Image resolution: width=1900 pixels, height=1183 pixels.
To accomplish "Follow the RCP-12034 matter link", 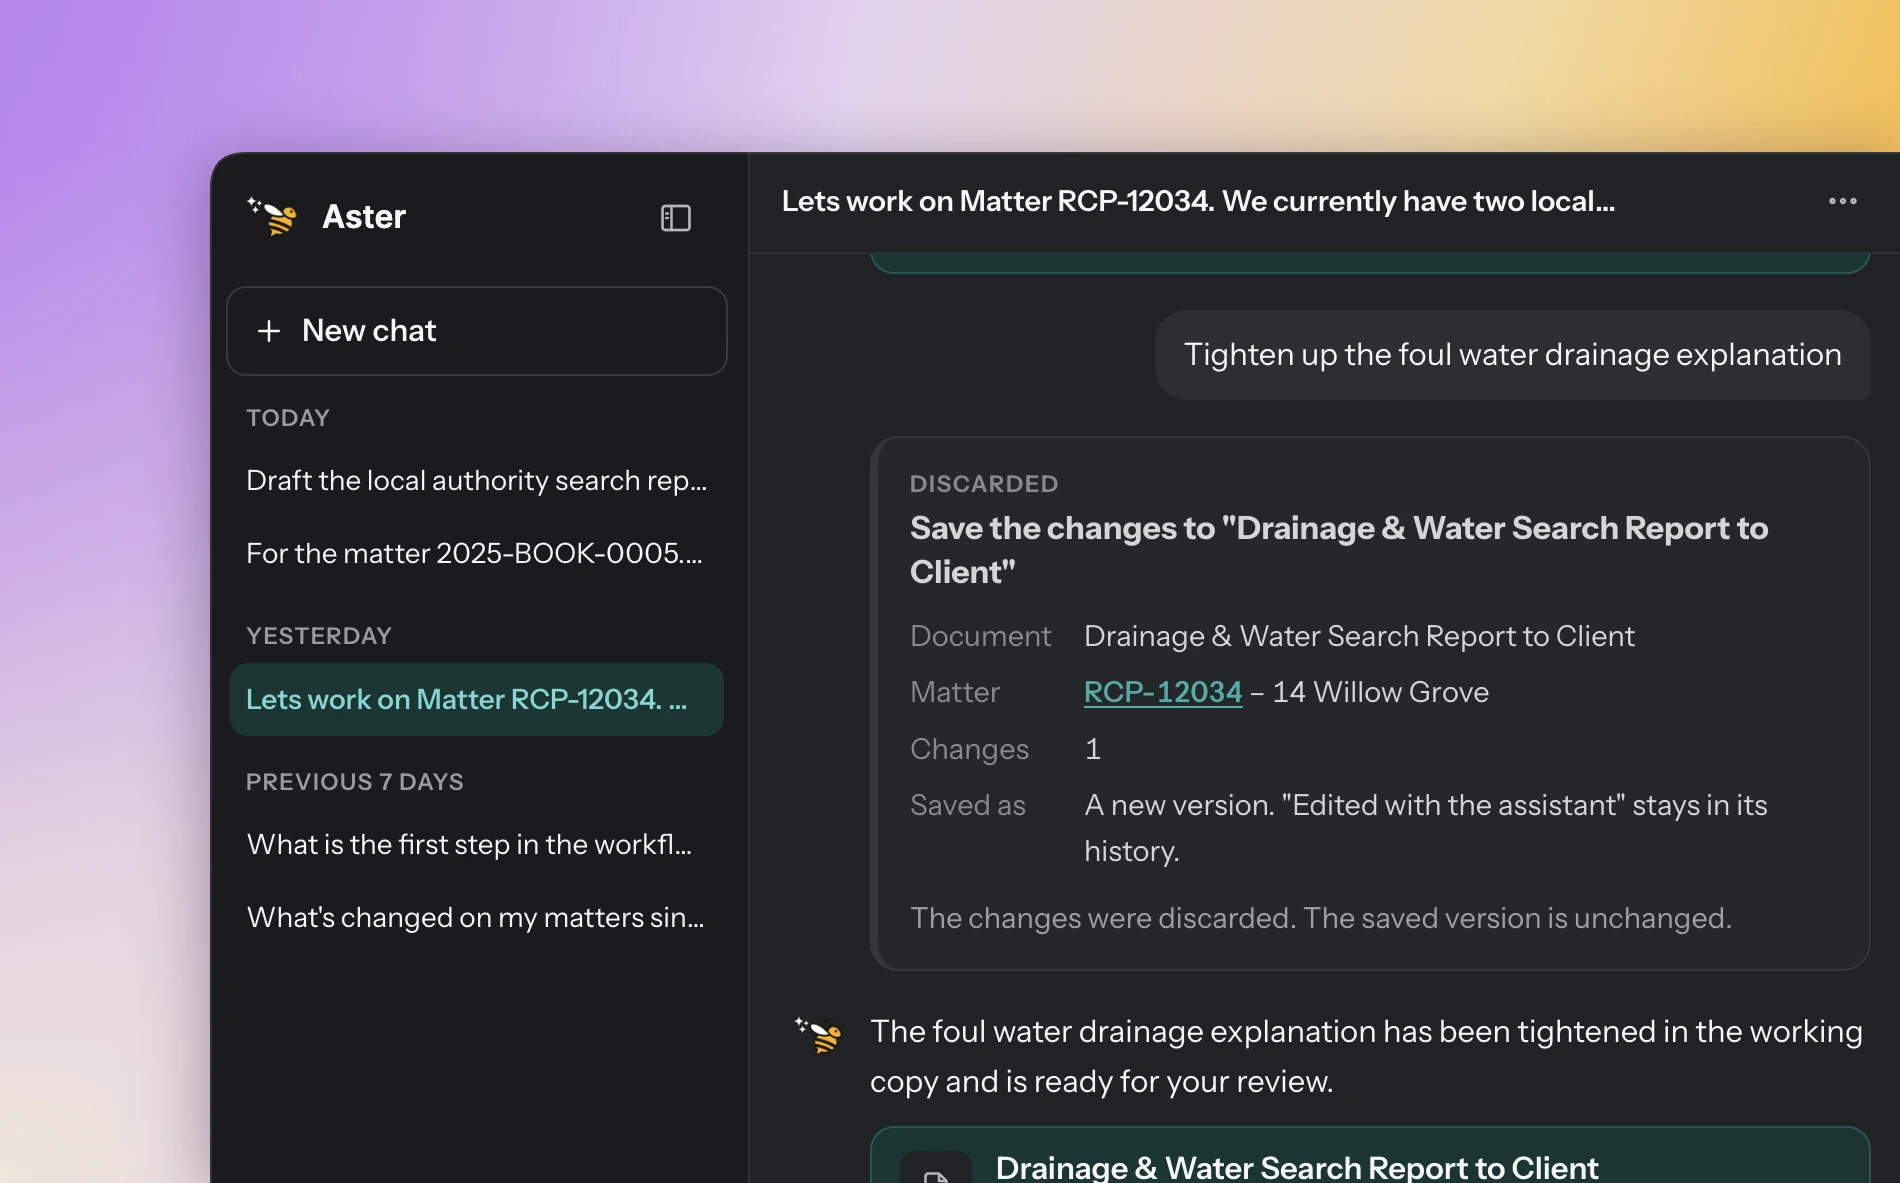I will click(1163, 692).
